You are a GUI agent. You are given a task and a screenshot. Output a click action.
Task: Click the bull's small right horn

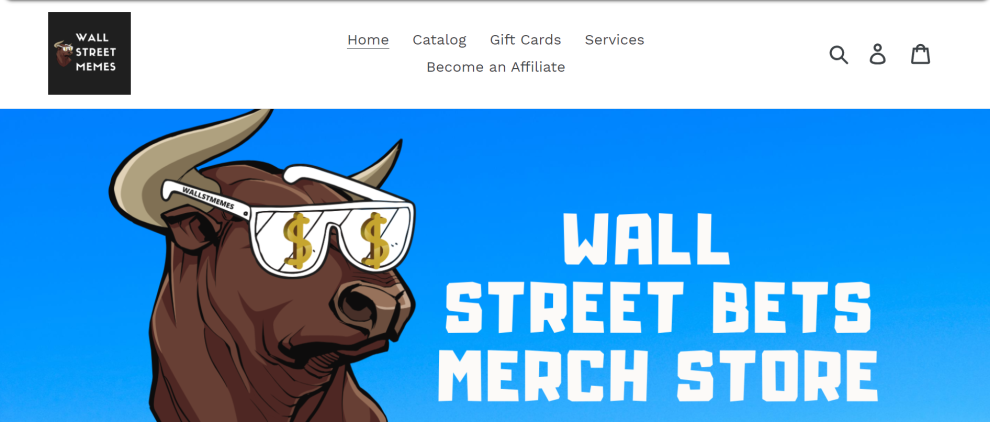[379, 166]
